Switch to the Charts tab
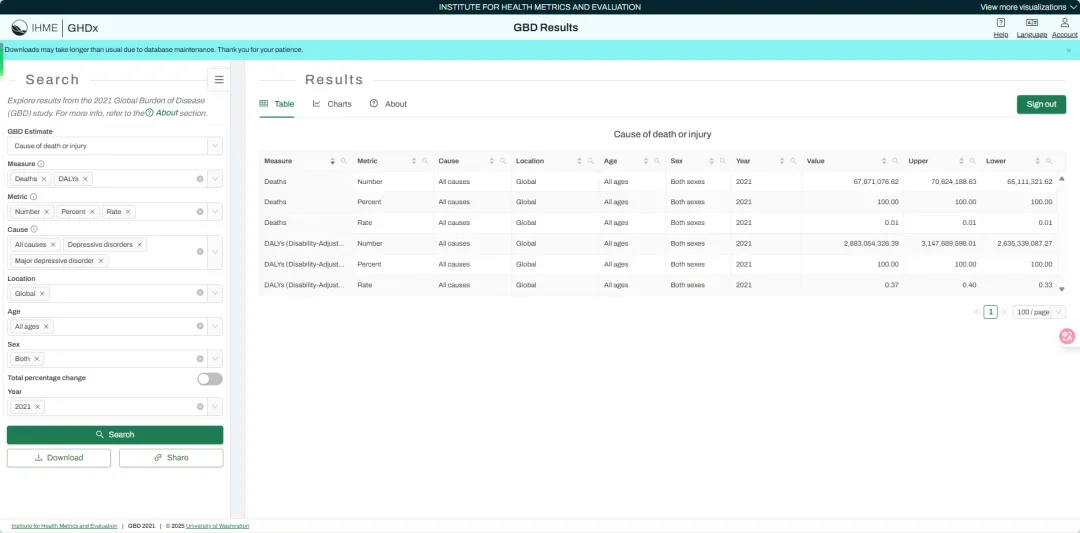1080x533 pixels. point(332,104)
